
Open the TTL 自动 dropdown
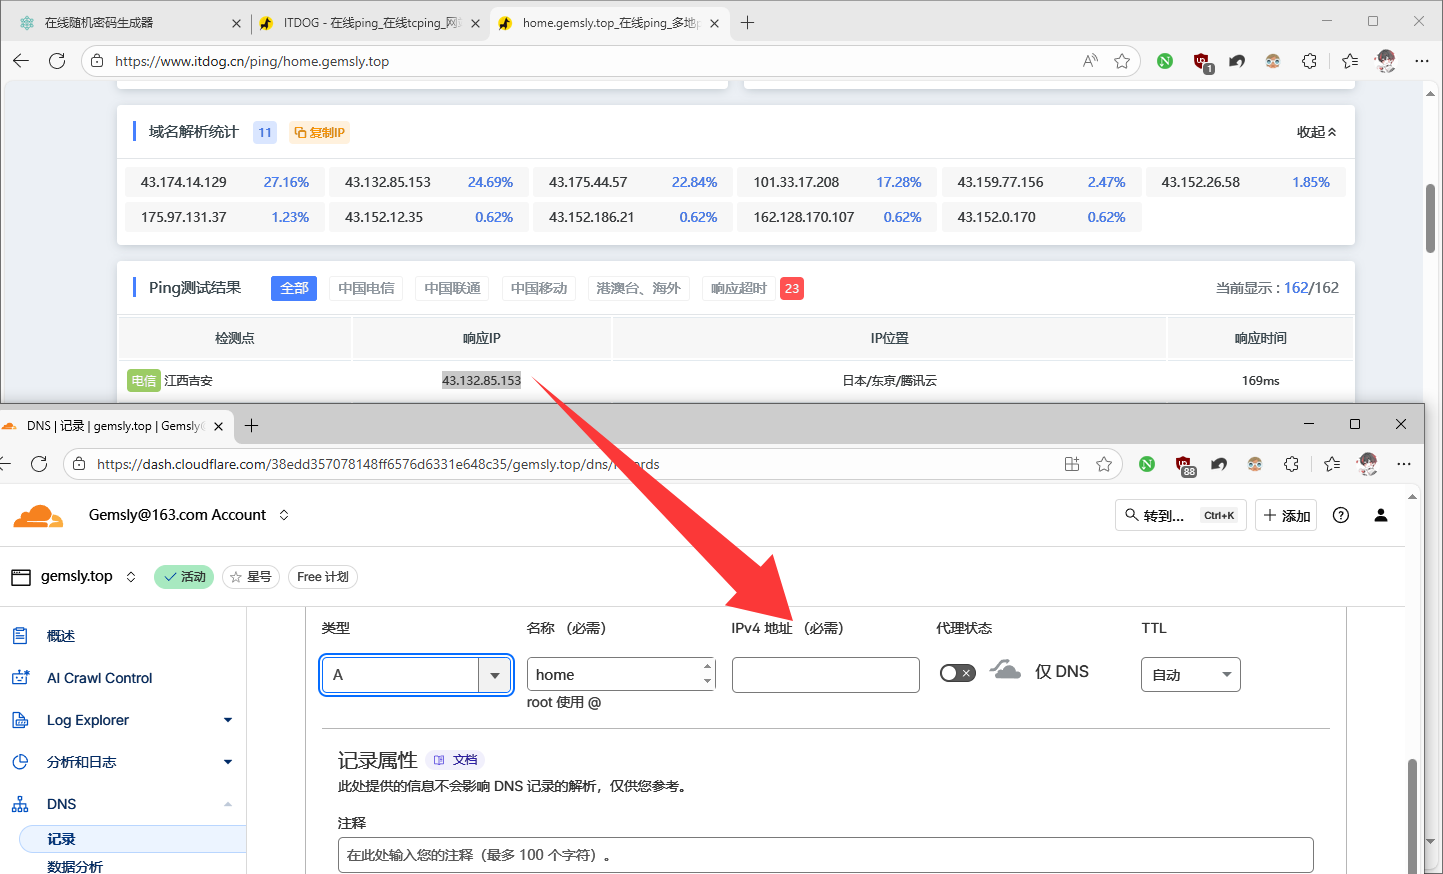(x=1190, y=675)
